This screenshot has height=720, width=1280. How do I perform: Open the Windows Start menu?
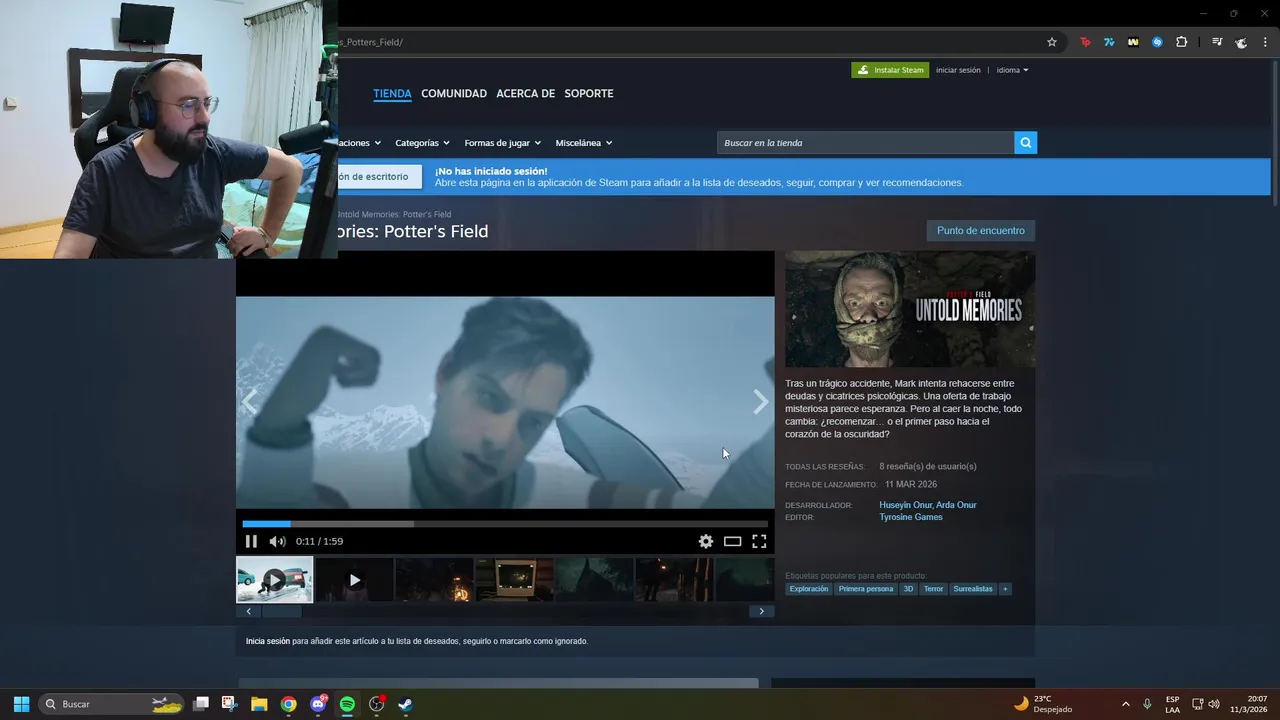pos(21,704)
